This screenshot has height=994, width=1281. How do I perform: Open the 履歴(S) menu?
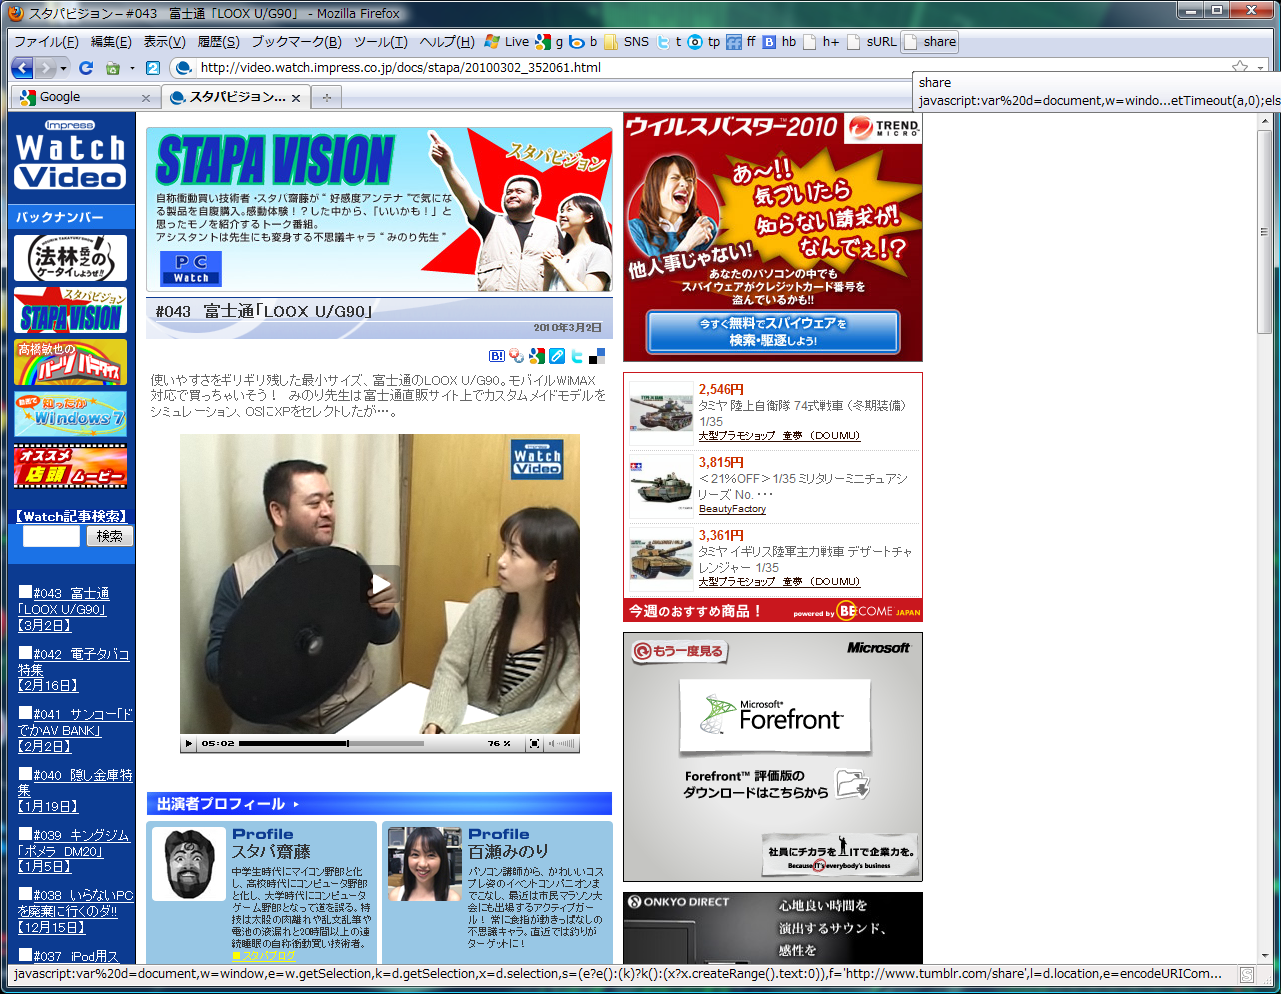coord(218,42)
